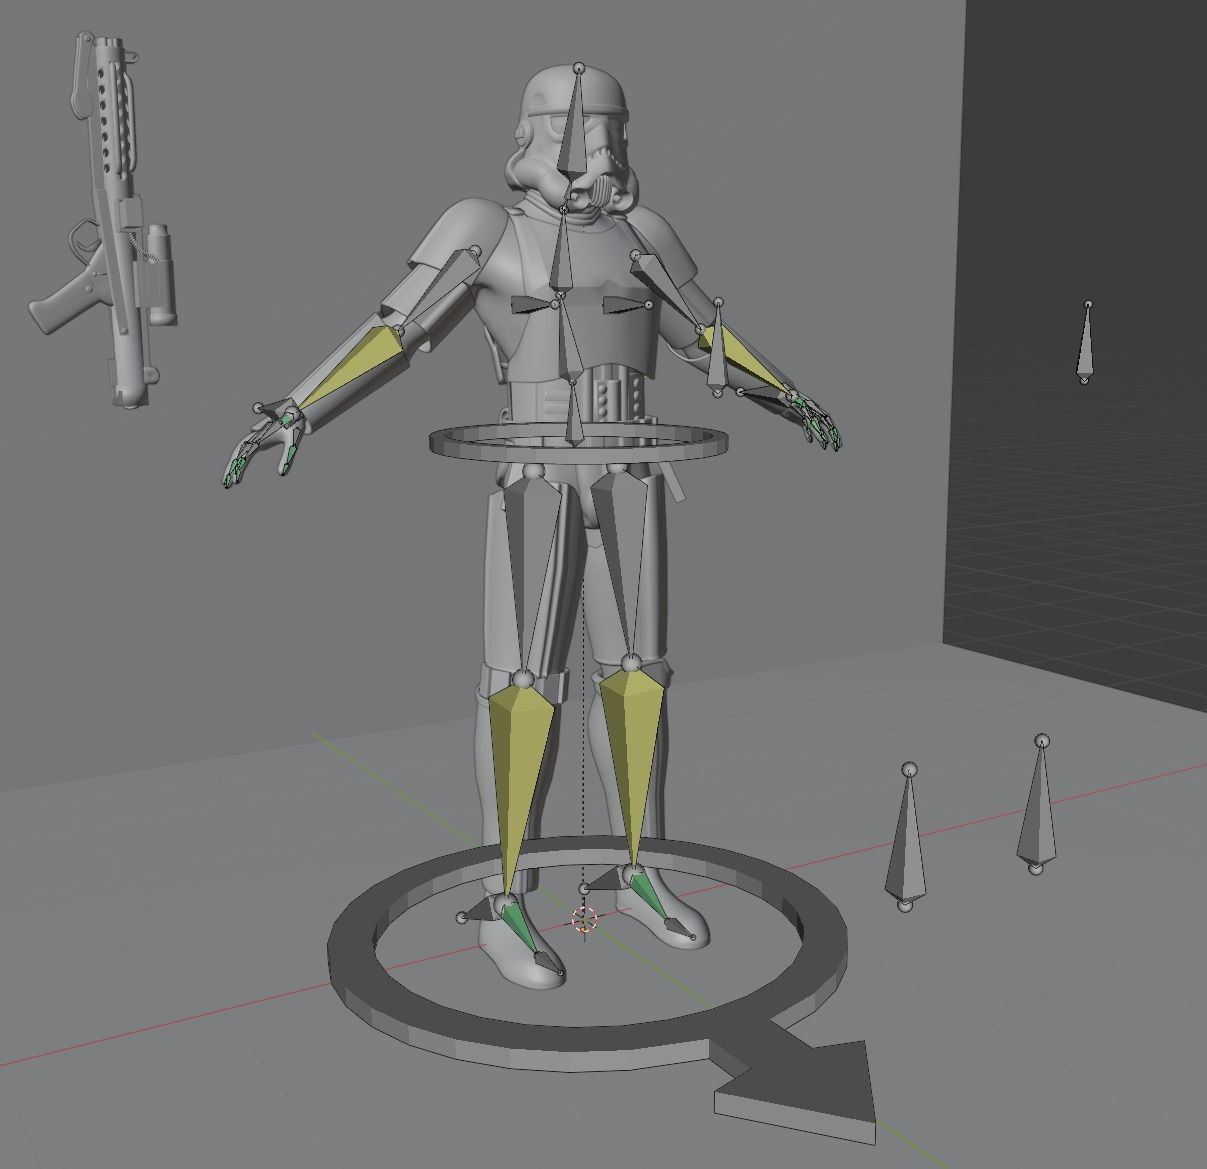
Task: Select the upper arm bone nearest the blaster
Action: (438, 288)
